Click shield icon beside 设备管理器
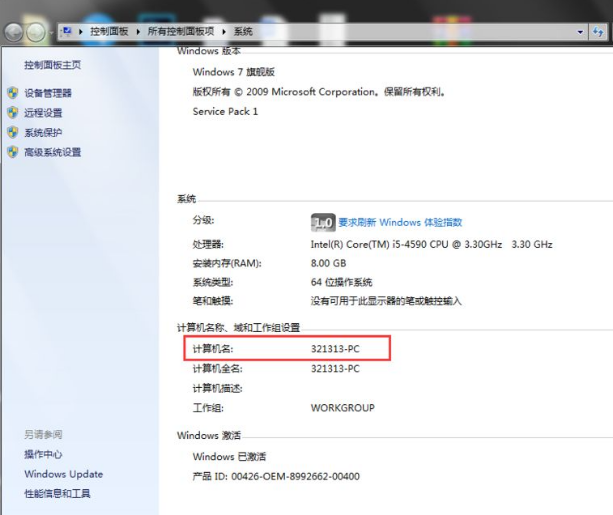 13,93
